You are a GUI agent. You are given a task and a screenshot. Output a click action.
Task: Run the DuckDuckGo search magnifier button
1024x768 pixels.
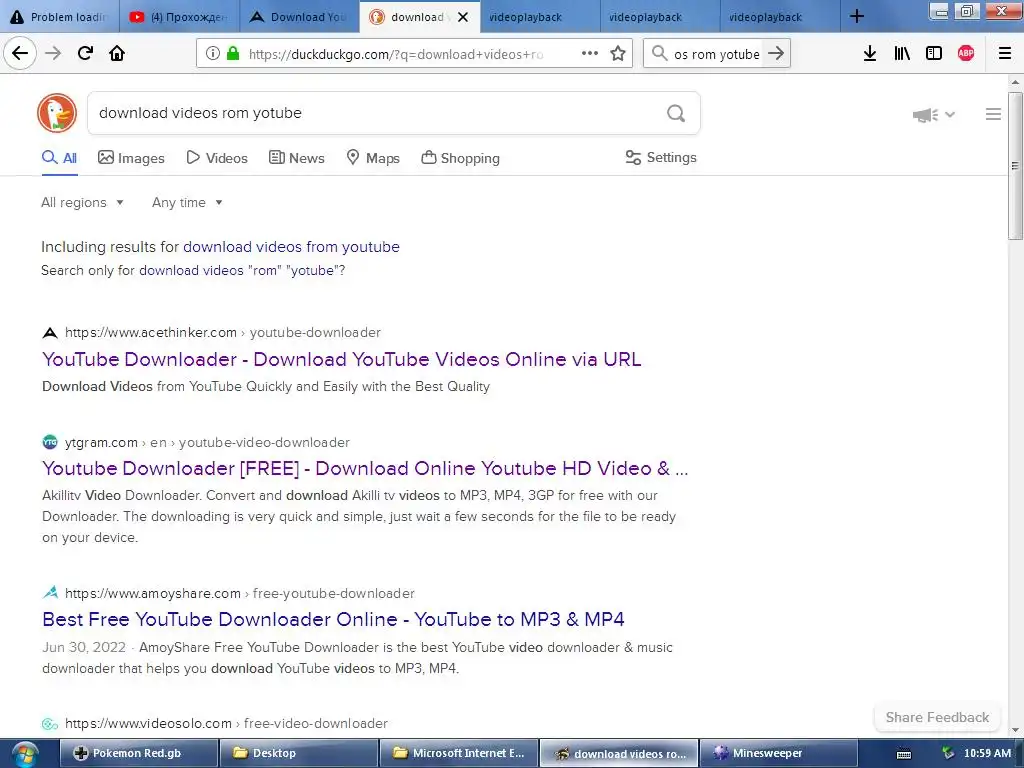click(x=676, y=114)
